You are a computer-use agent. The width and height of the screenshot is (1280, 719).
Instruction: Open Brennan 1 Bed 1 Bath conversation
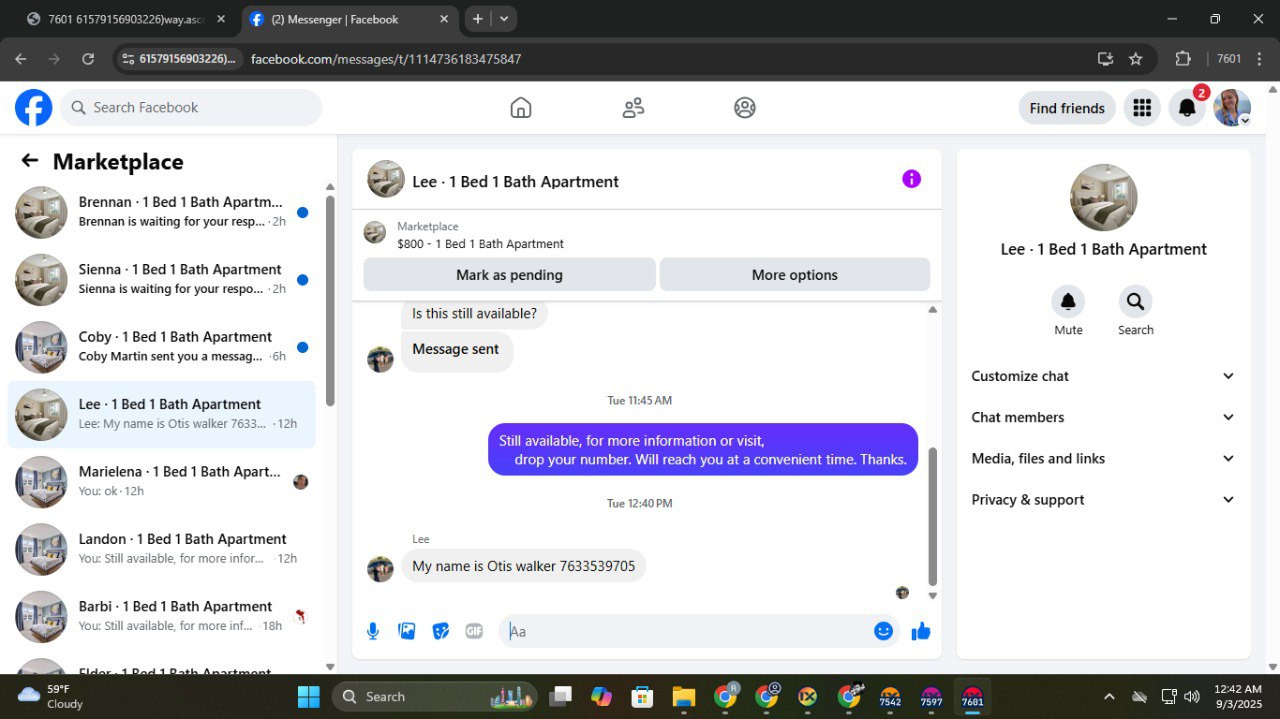pos(162,212)
